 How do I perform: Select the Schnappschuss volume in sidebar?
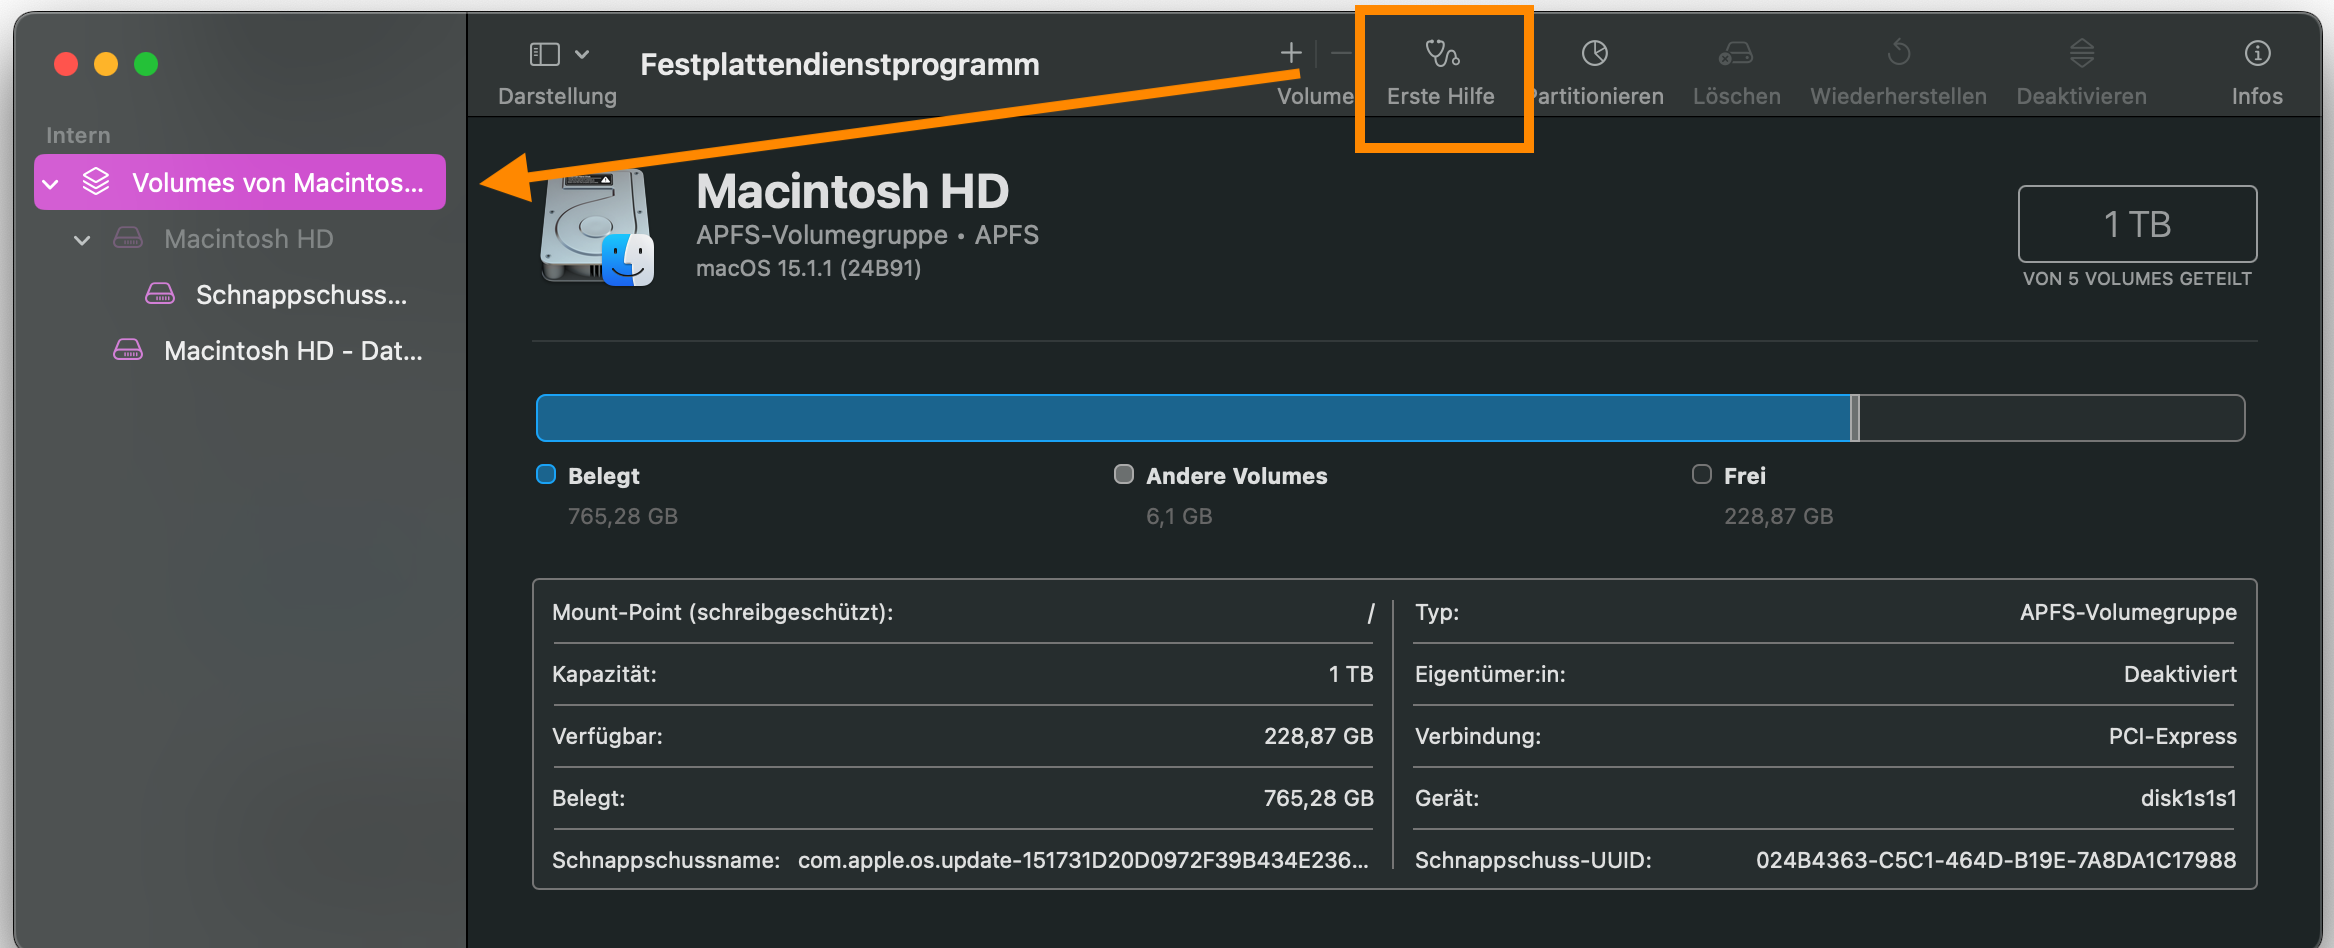300,295
